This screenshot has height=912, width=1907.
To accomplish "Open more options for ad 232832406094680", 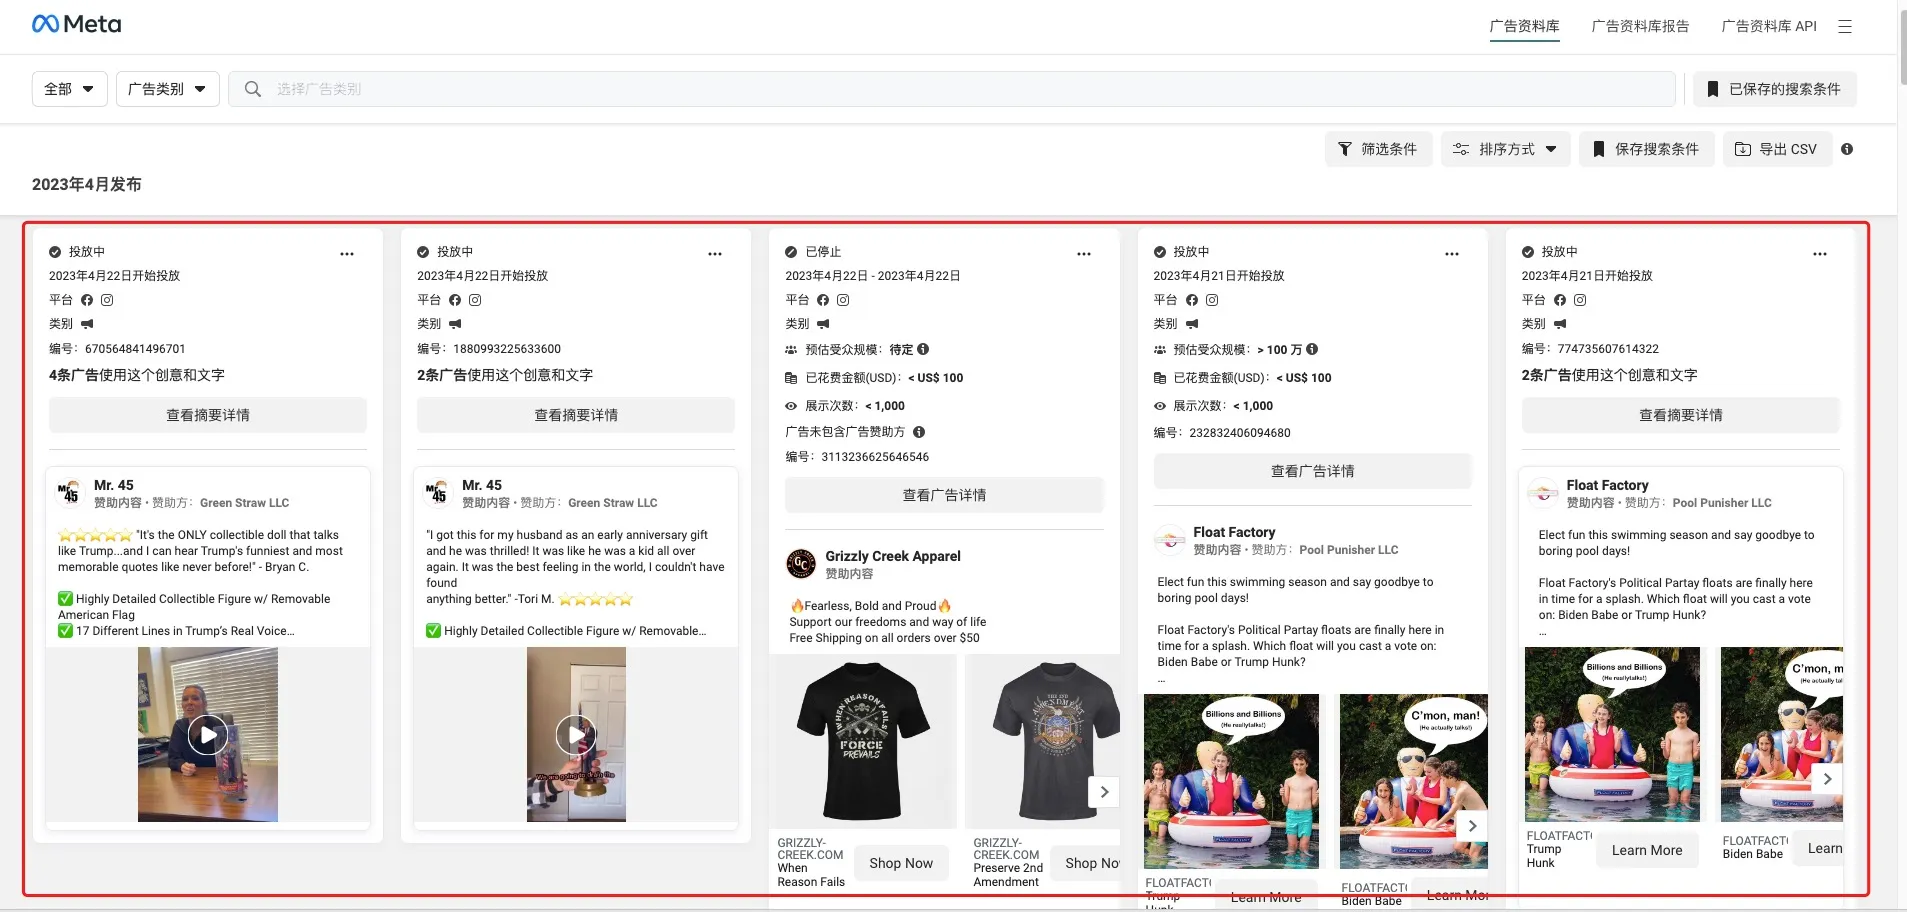I will pos(1452,254).
